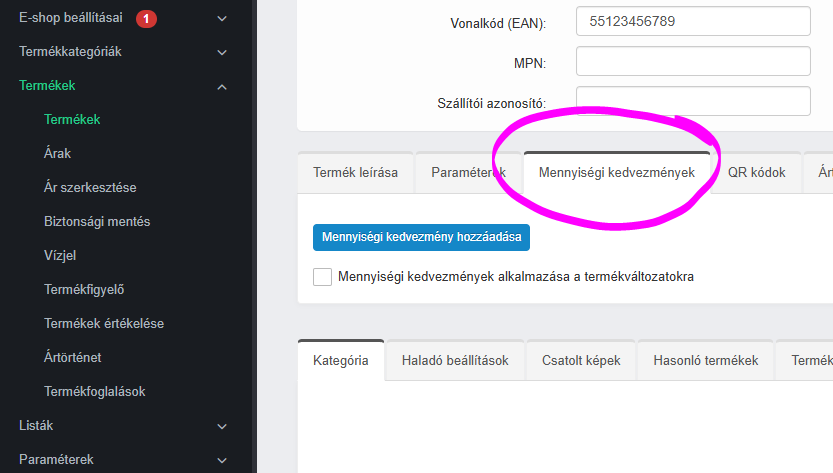
Task: Expand the Listák chevron
Action: 222,427
